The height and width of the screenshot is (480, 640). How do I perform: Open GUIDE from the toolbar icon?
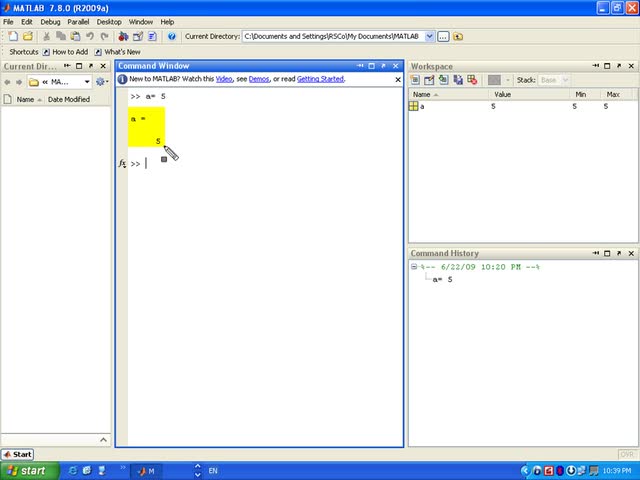(138, 36)
